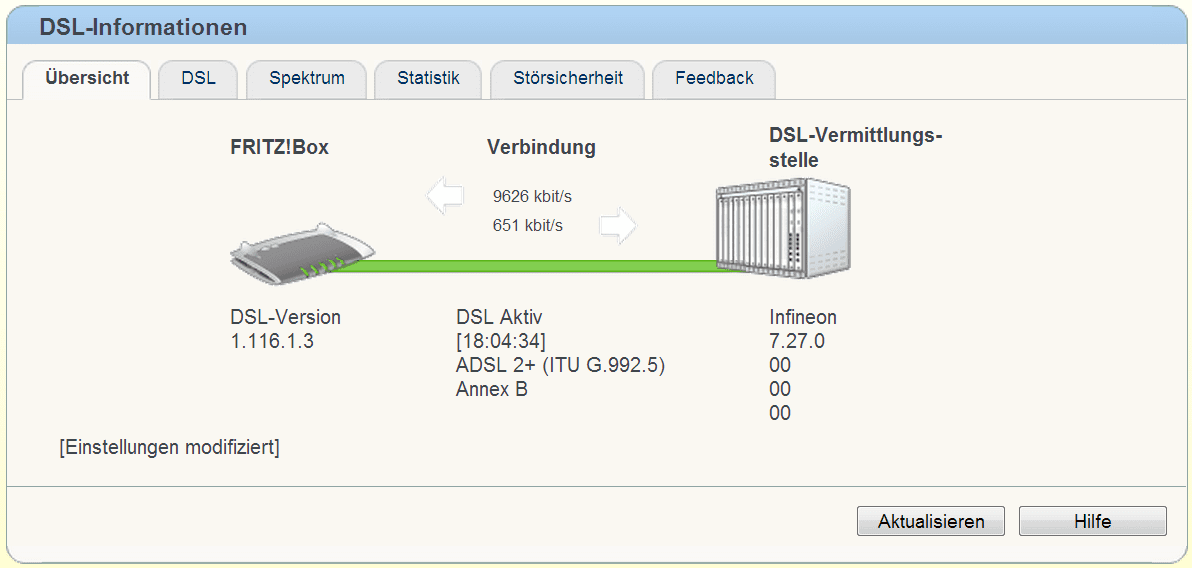Click the FRITZ!Box router image
1192x568 pixels.
tap(300, 260)
